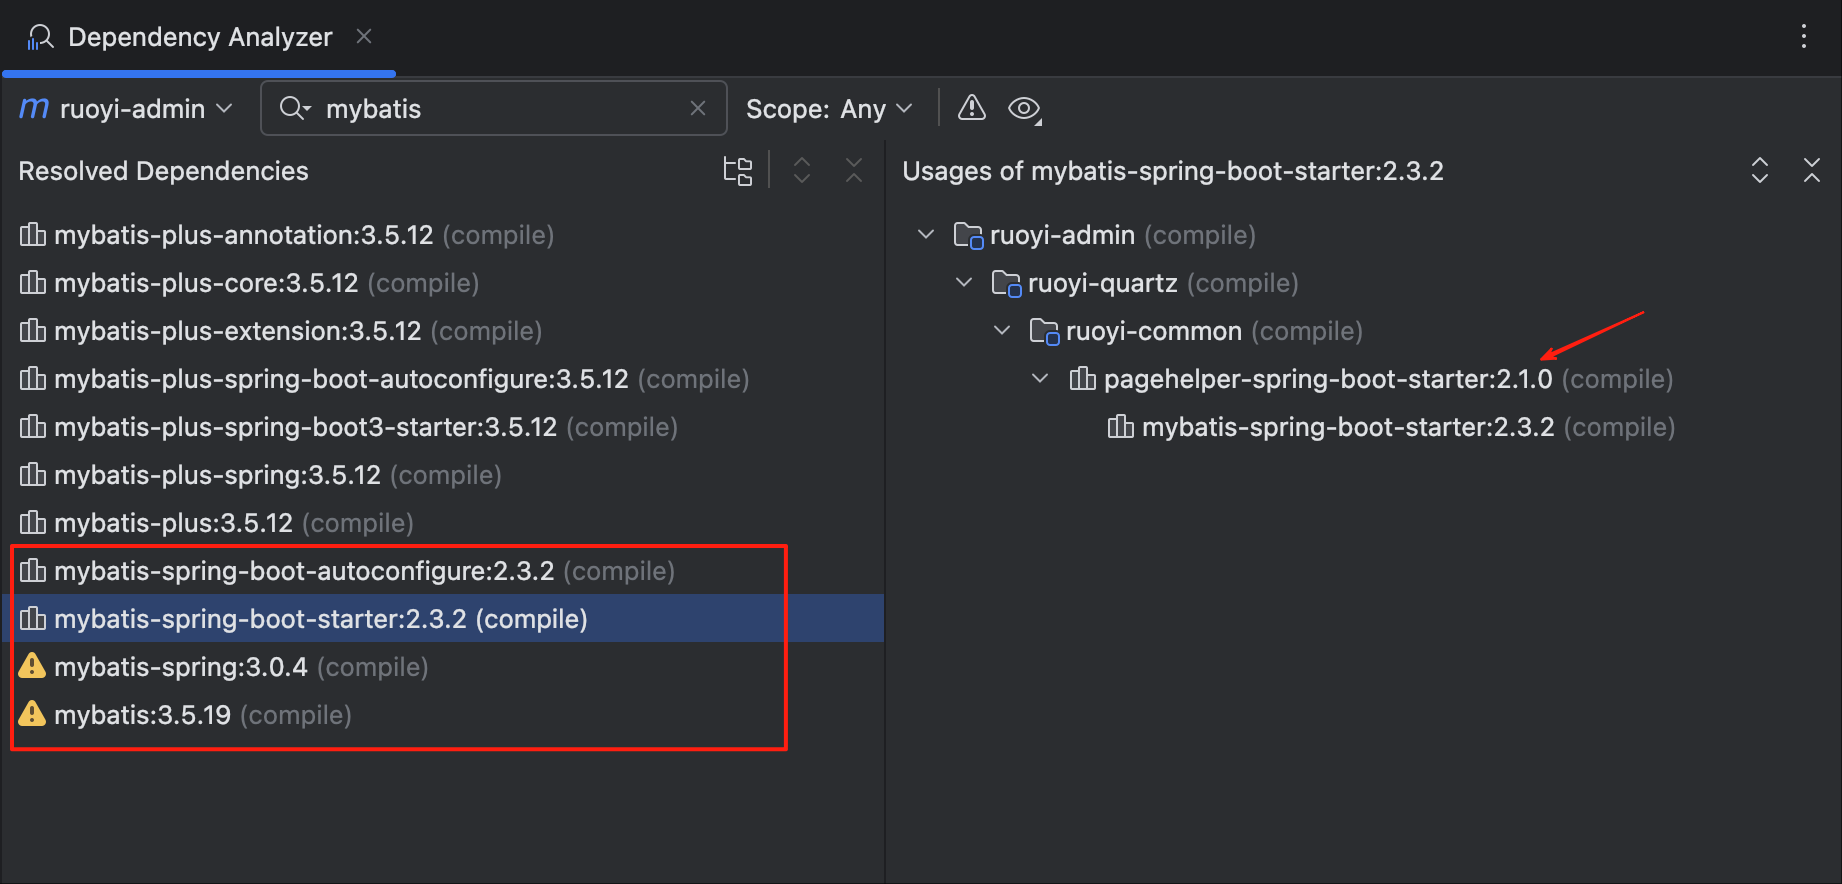Close the Dependency Analyzer tab
The height and width of the screenshot is (884, 1842).
point(364,37)
